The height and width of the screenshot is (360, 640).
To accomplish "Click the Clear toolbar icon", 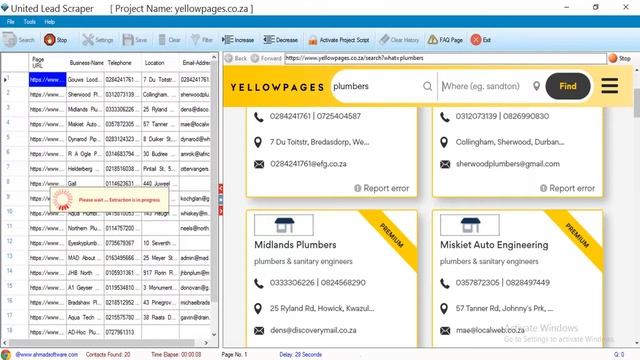I will [x=162, y=40].
